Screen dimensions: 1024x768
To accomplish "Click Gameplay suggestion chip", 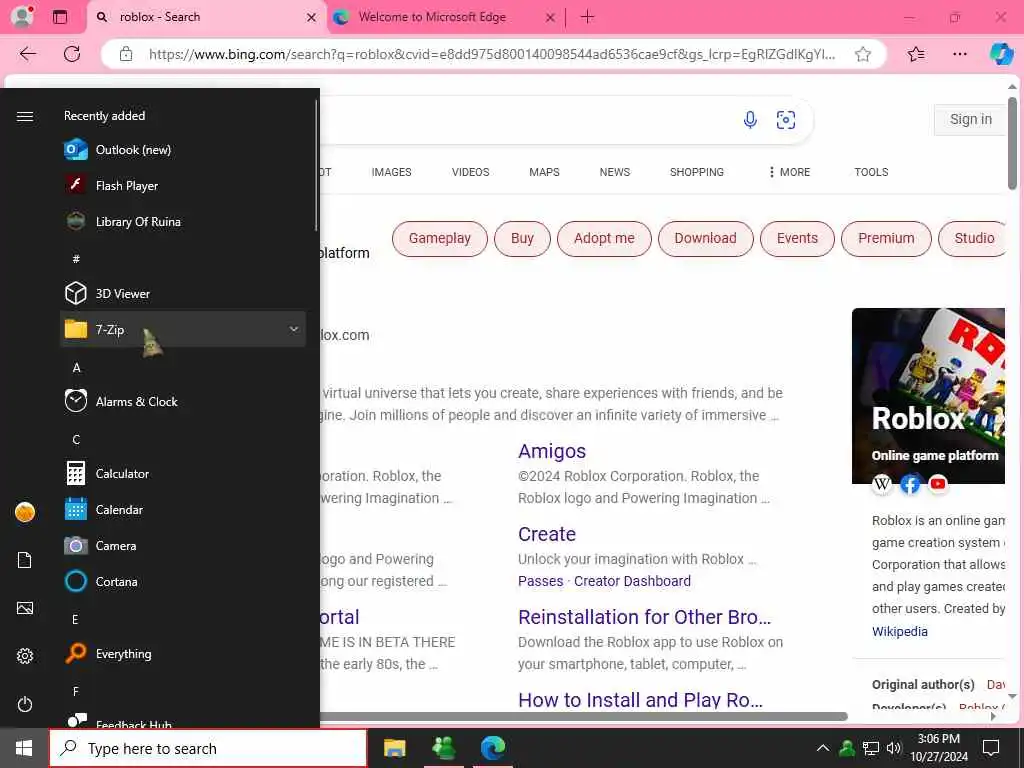I will point(440,238).
